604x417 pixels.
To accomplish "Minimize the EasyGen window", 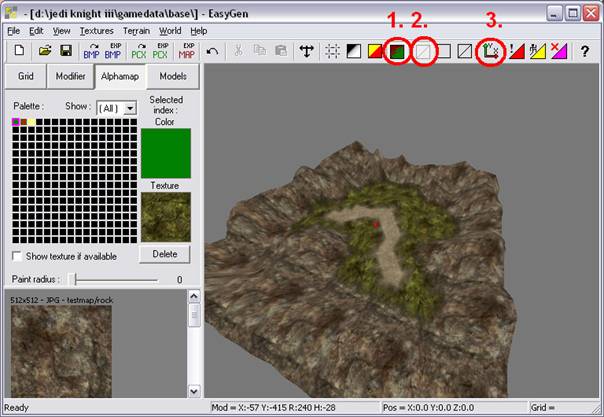I will point(554,13).
